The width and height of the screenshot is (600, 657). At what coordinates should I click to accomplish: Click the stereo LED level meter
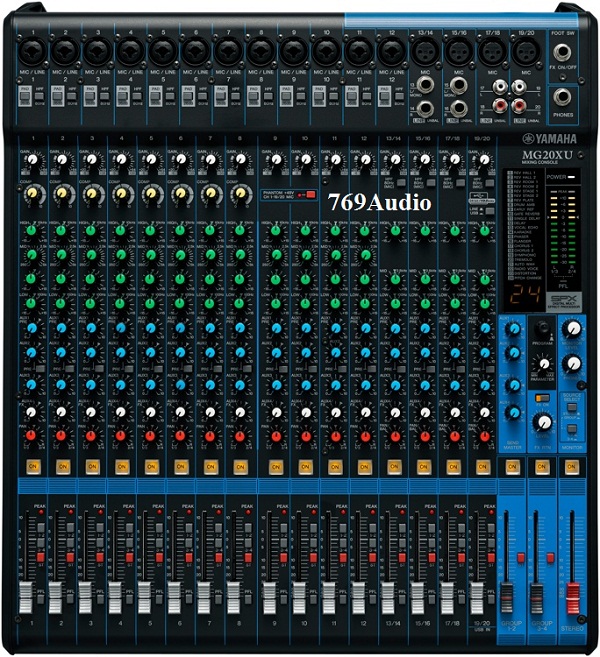point(563,226)
